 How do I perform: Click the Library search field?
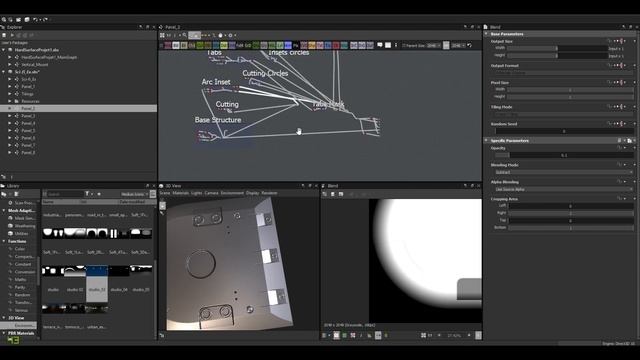point(65,194)
